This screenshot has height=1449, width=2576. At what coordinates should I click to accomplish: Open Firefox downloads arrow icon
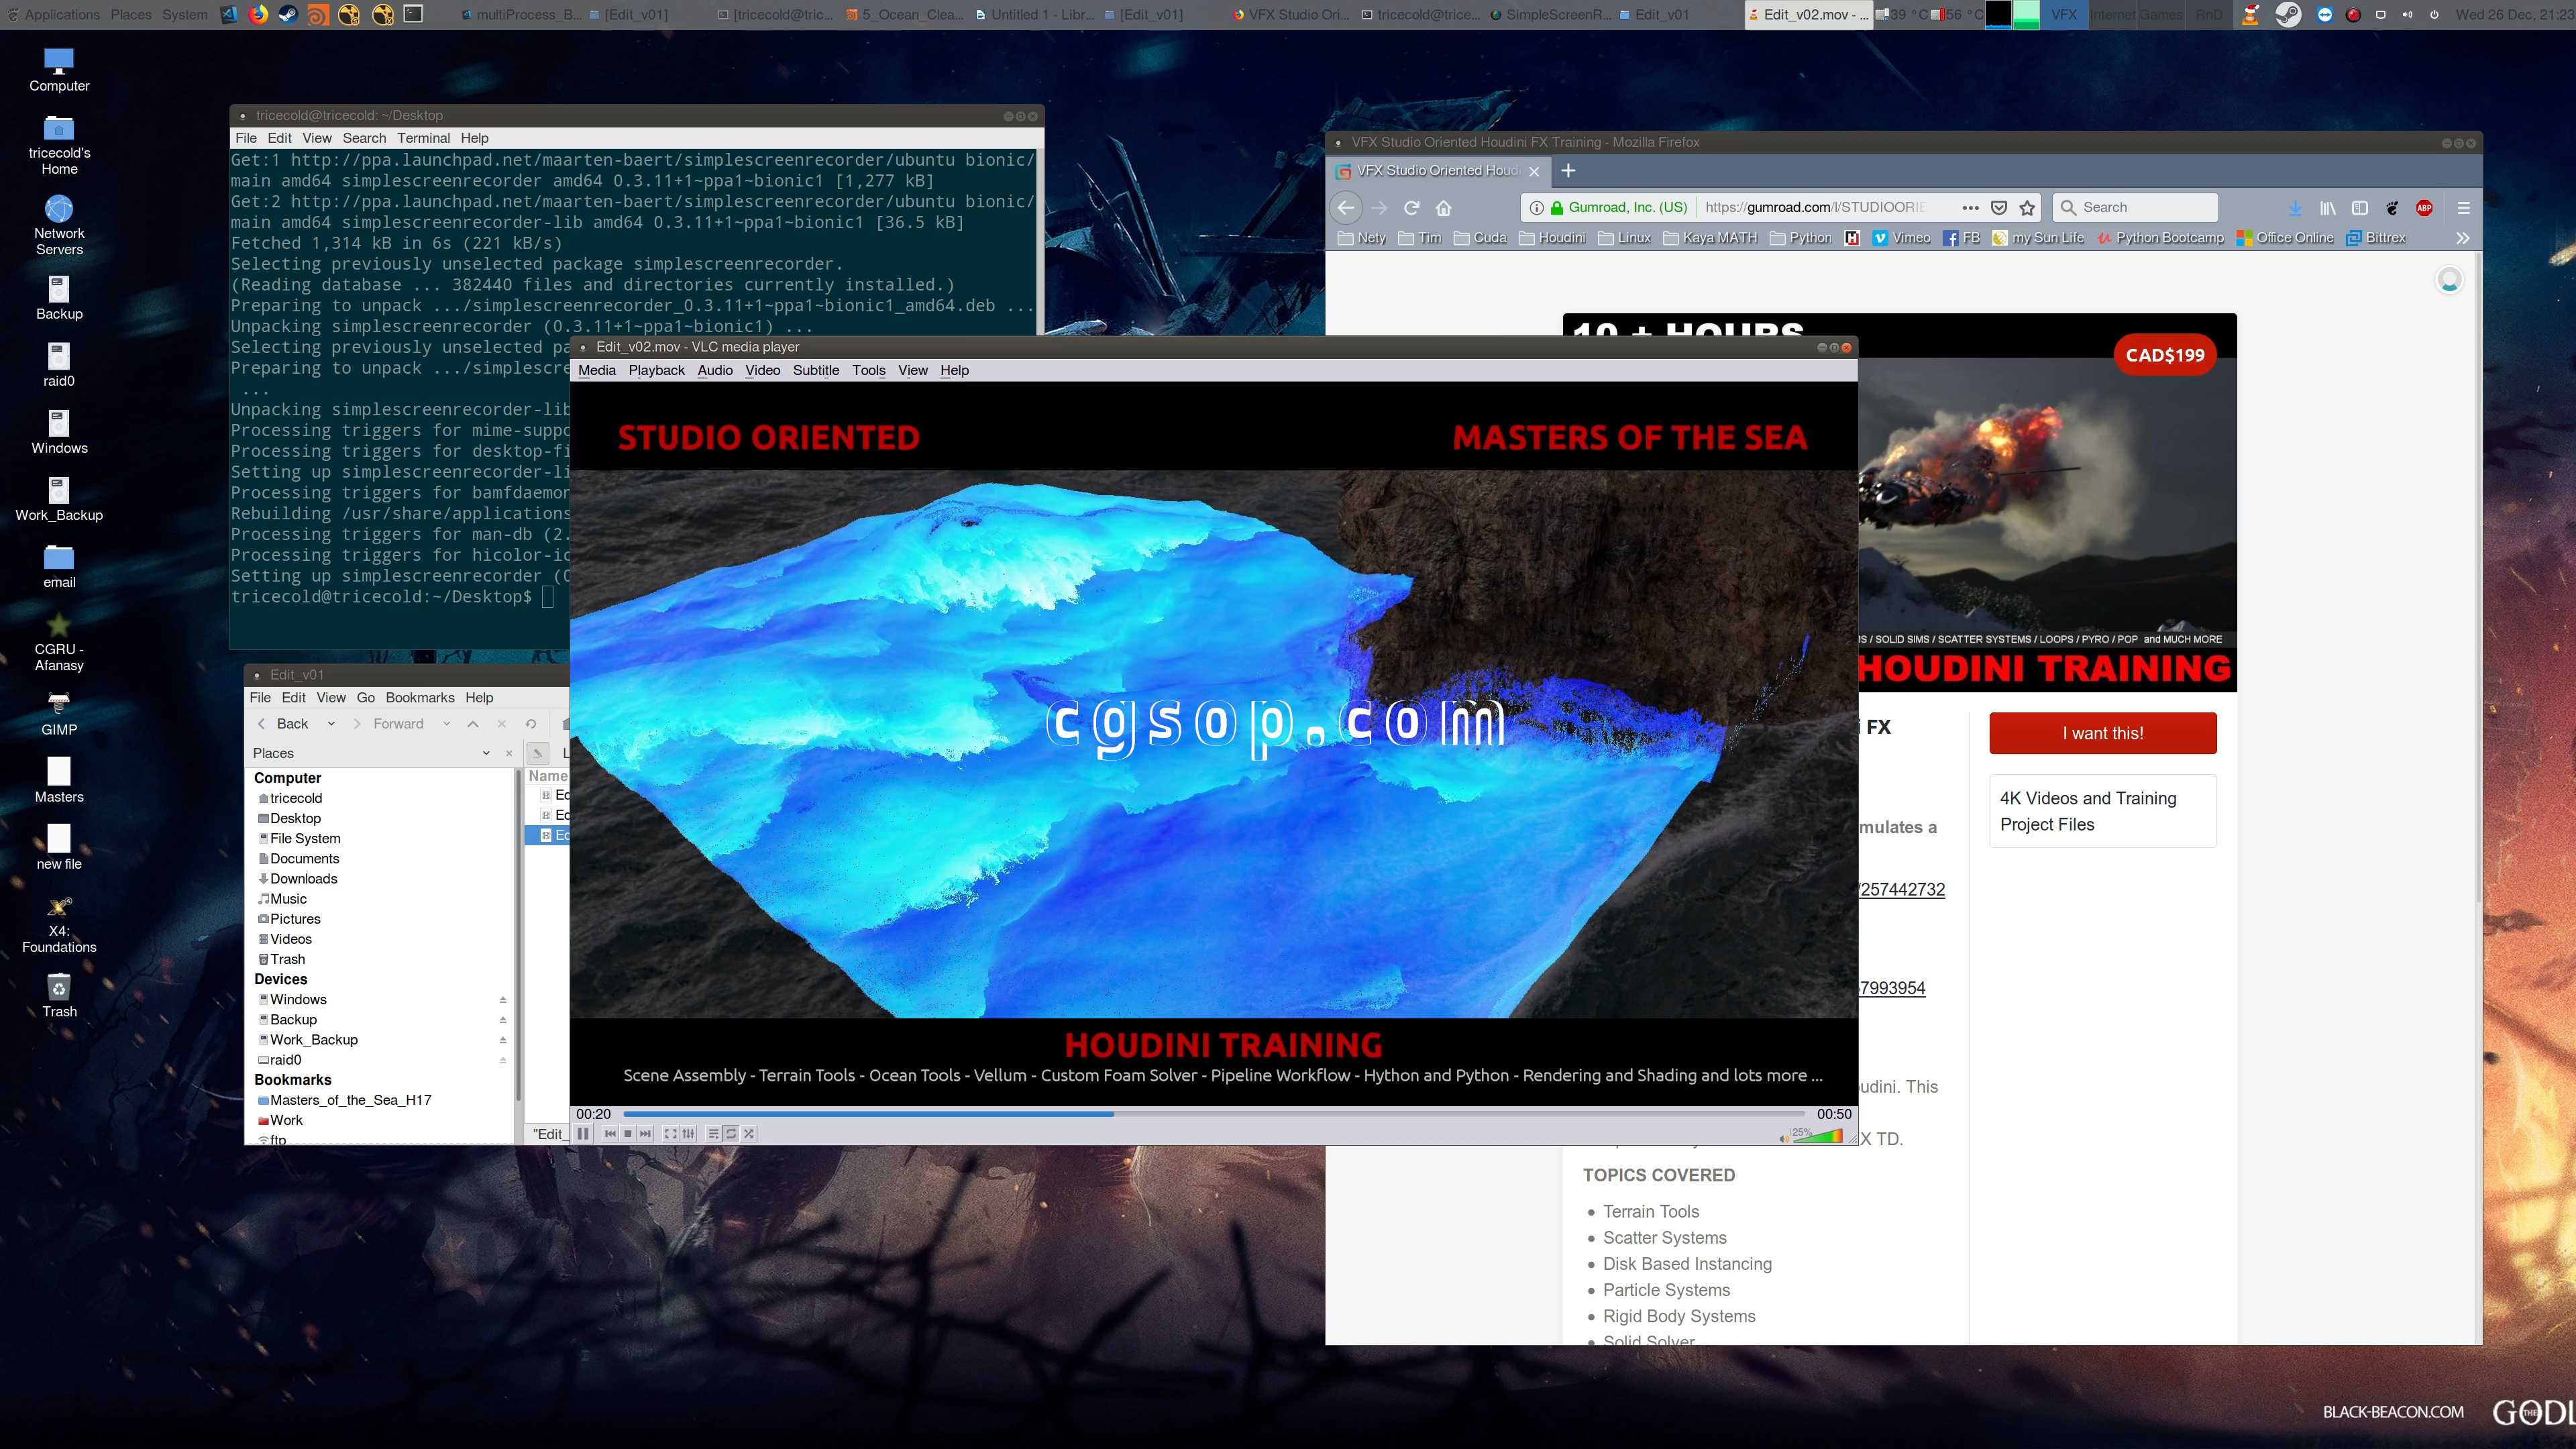click(x=2295, y=207)
